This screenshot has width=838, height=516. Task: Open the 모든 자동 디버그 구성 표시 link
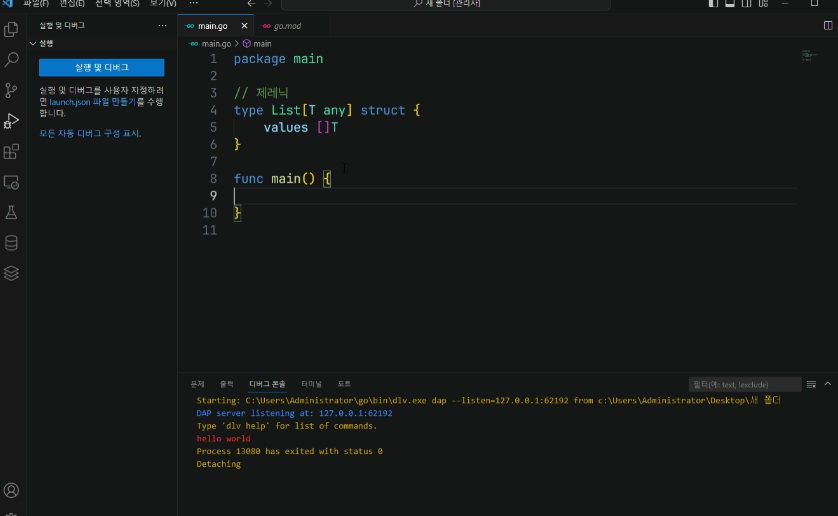pyautogui.click(x=90, y=133)
